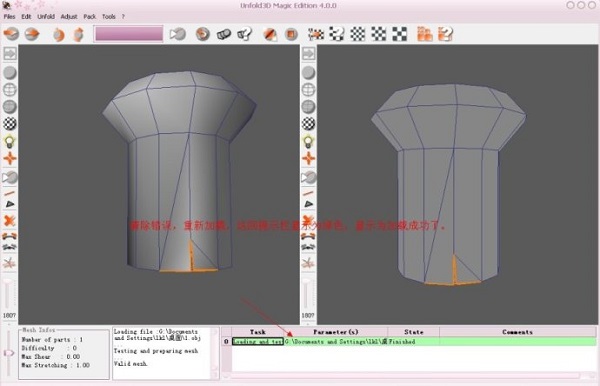Open the ? help menu

click(123, 16)
